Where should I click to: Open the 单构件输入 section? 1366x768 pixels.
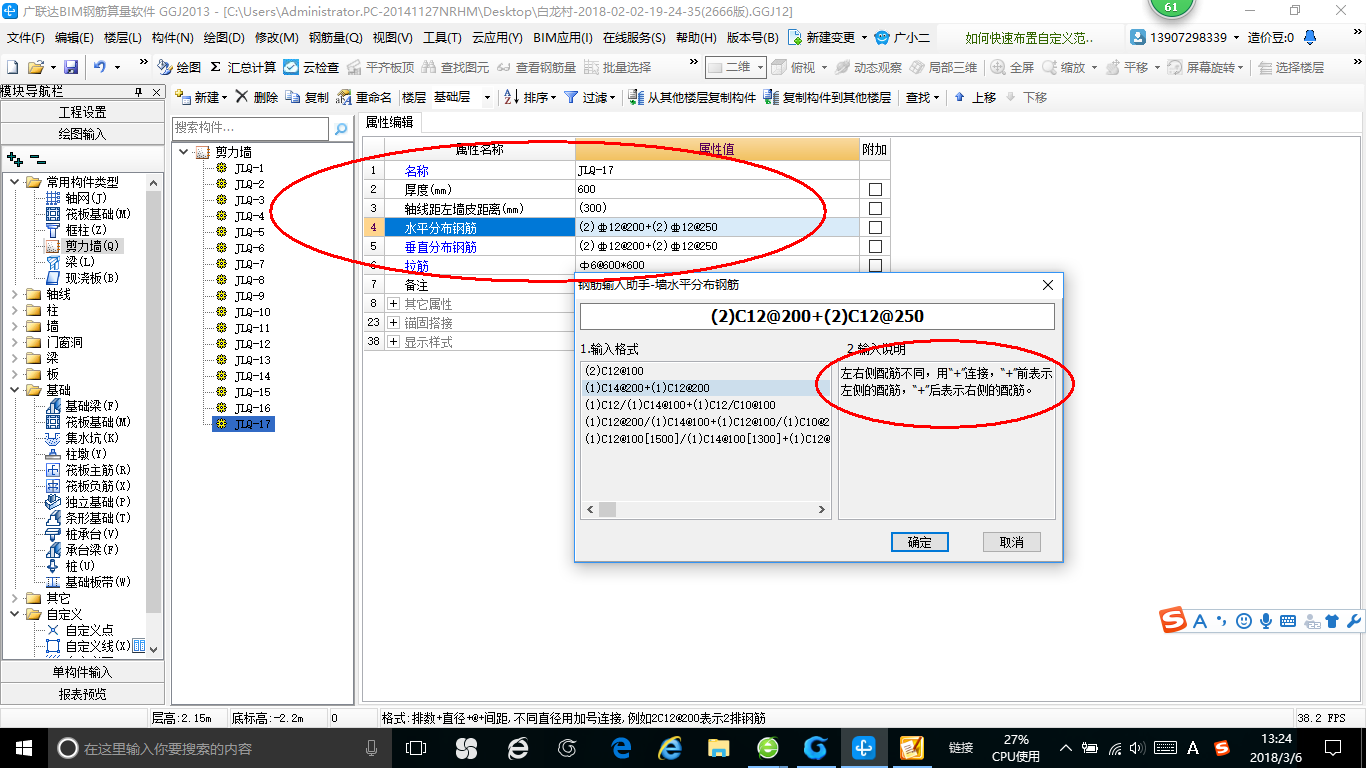(x=82, y=672)
